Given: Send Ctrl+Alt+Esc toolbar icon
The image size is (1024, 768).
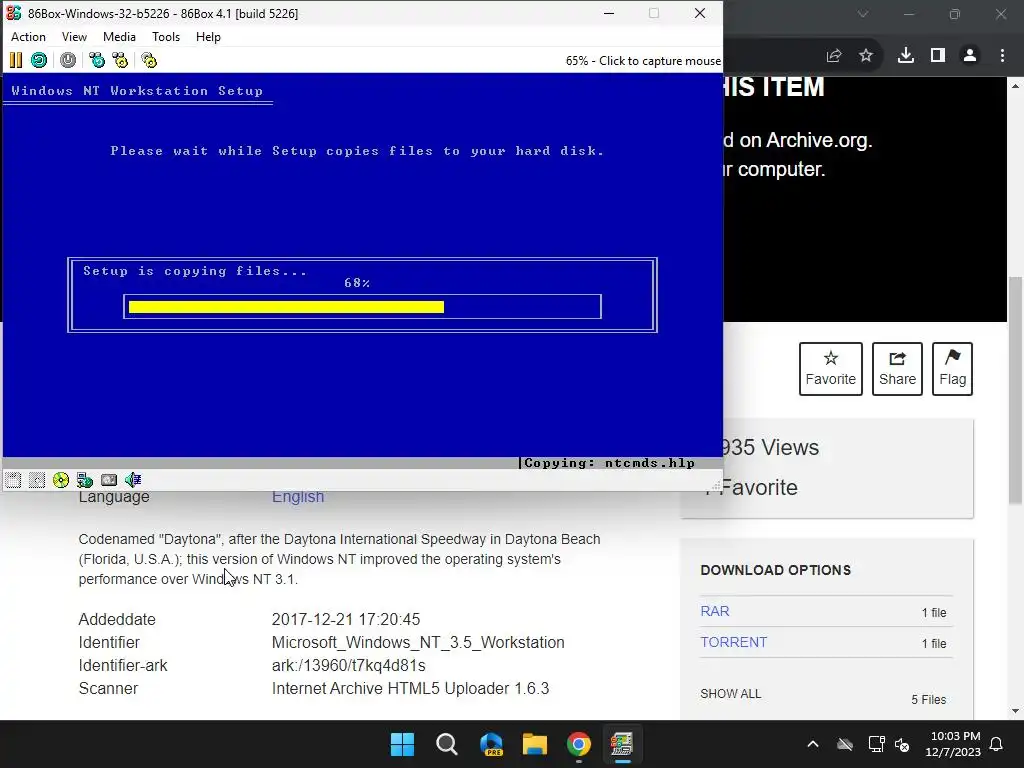Looking at the screenshot, I should click(x=120, y=61).
